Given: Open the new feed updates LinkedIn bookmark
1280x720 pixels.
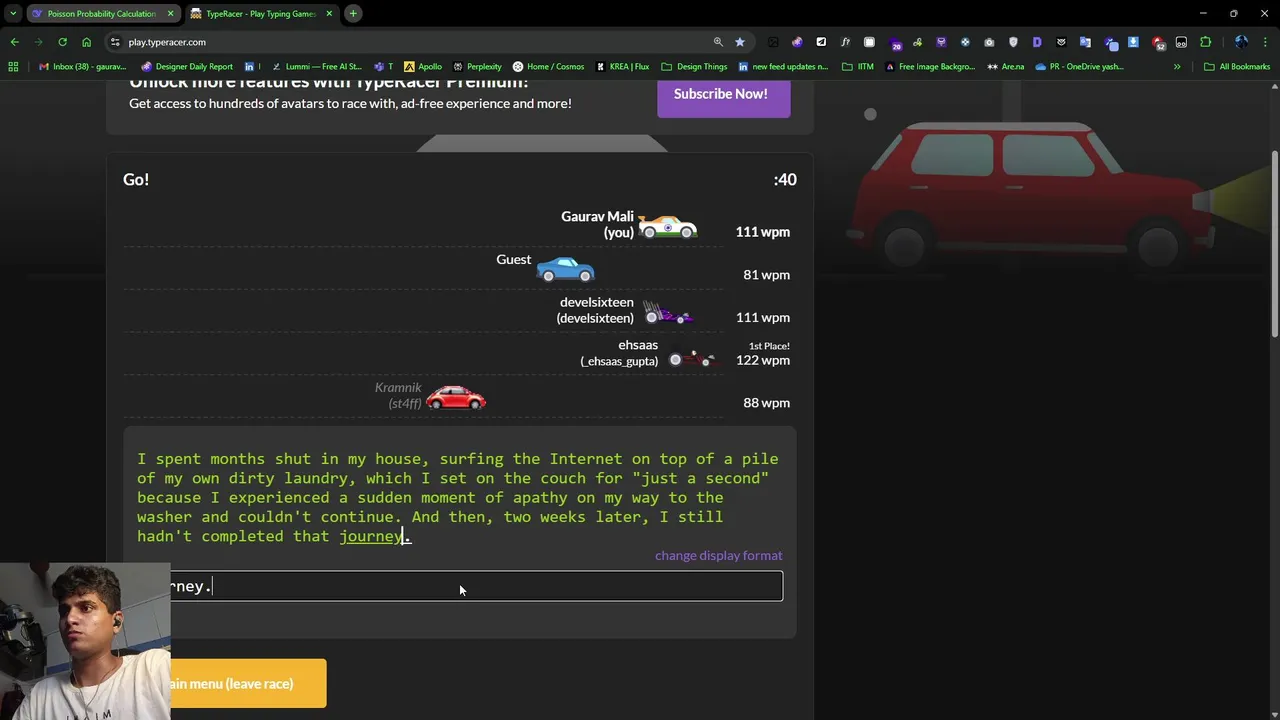Looking at the screenshot, I should 783,67.
